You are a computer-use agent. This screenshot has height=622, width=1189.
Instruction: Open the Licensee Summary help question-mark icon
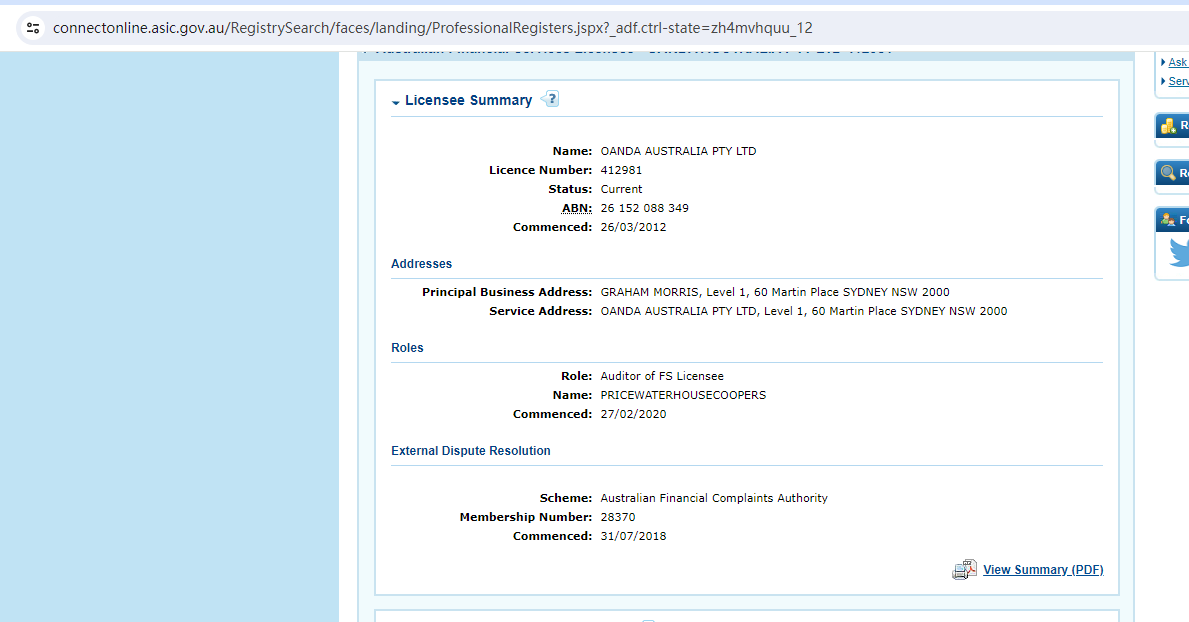(x=551, y=99)
